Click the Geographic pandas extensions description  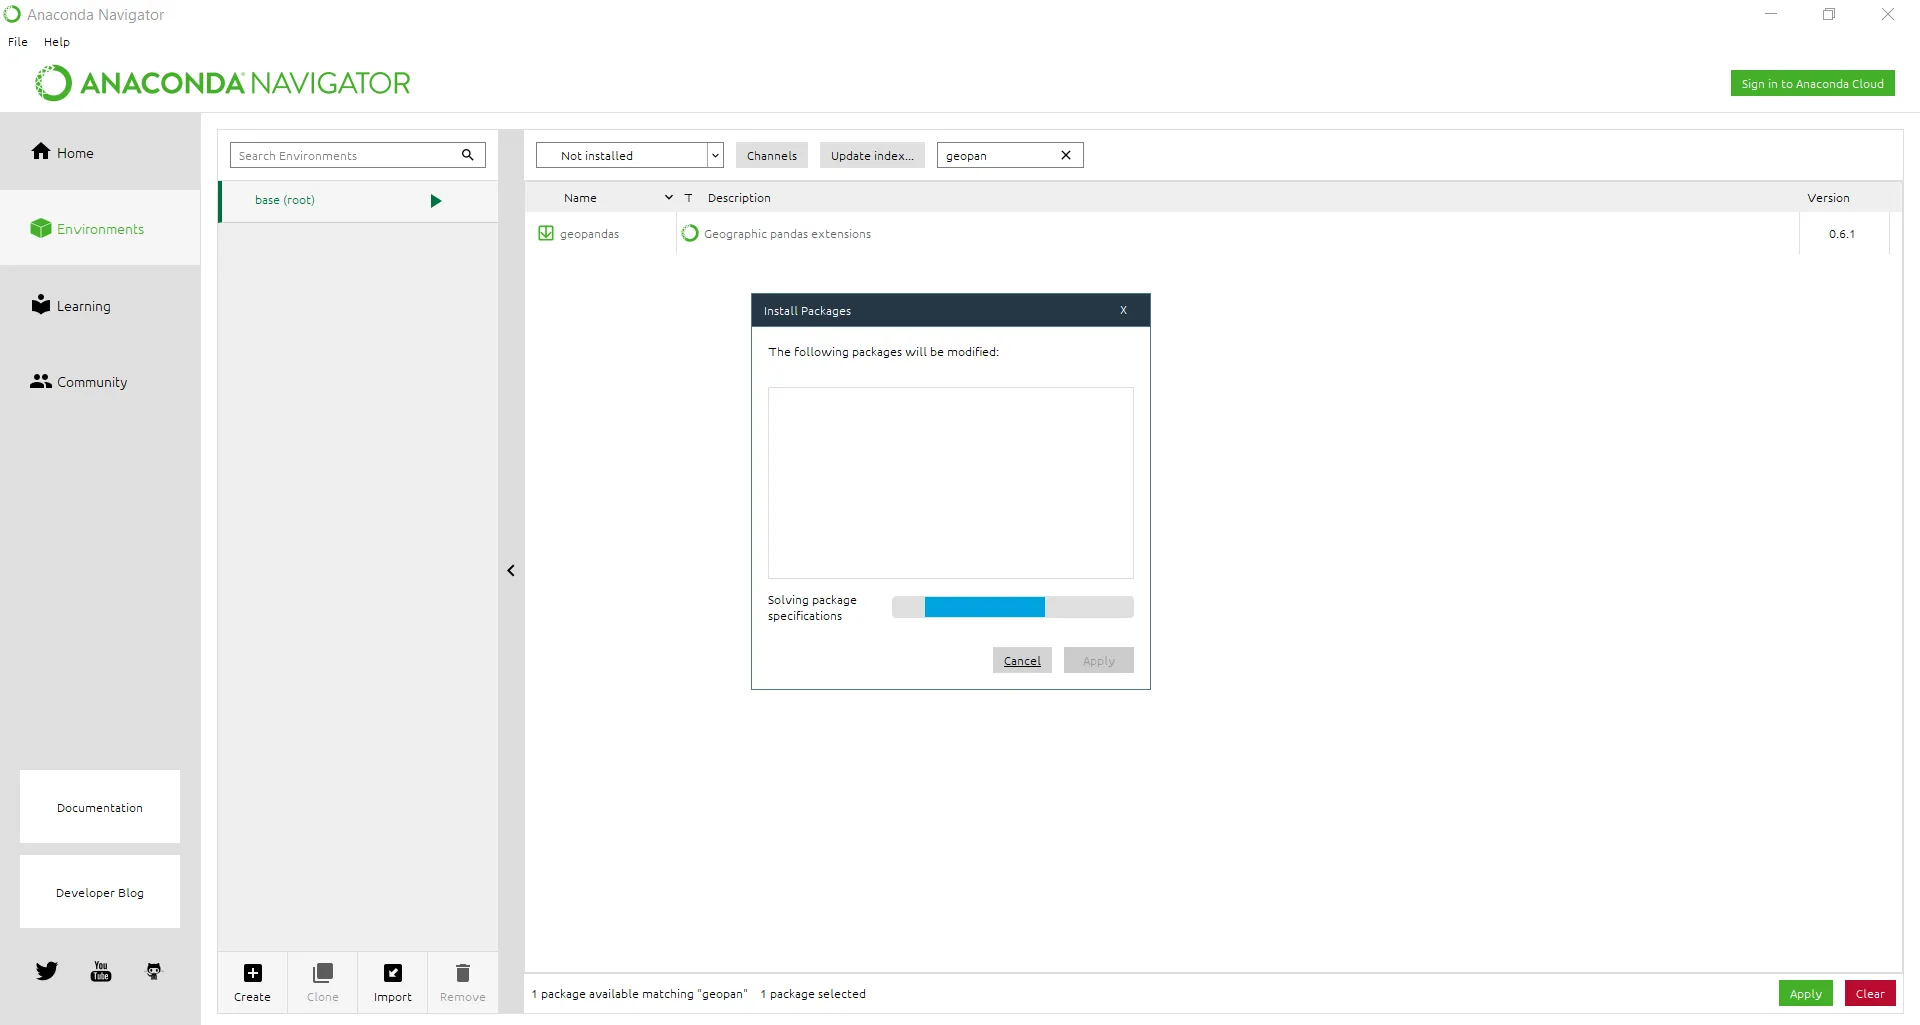(x=787, y=234)
